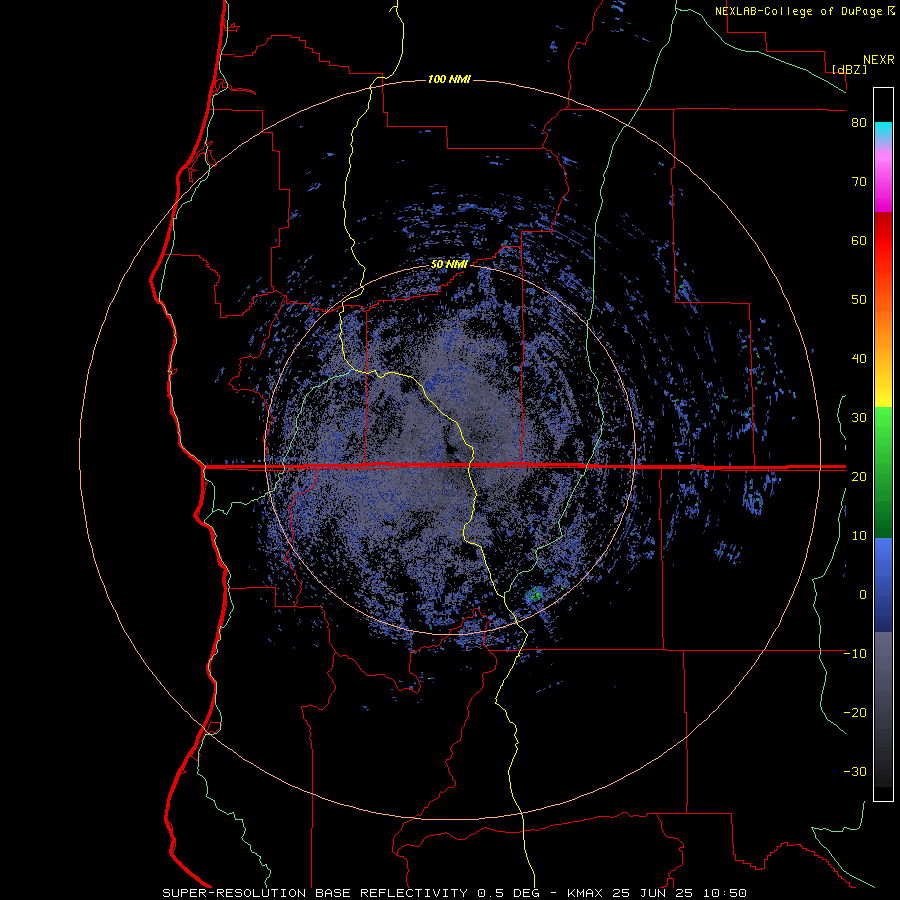
Task: Click the 80 dBZ scale value
Action: tap(859, 123)
